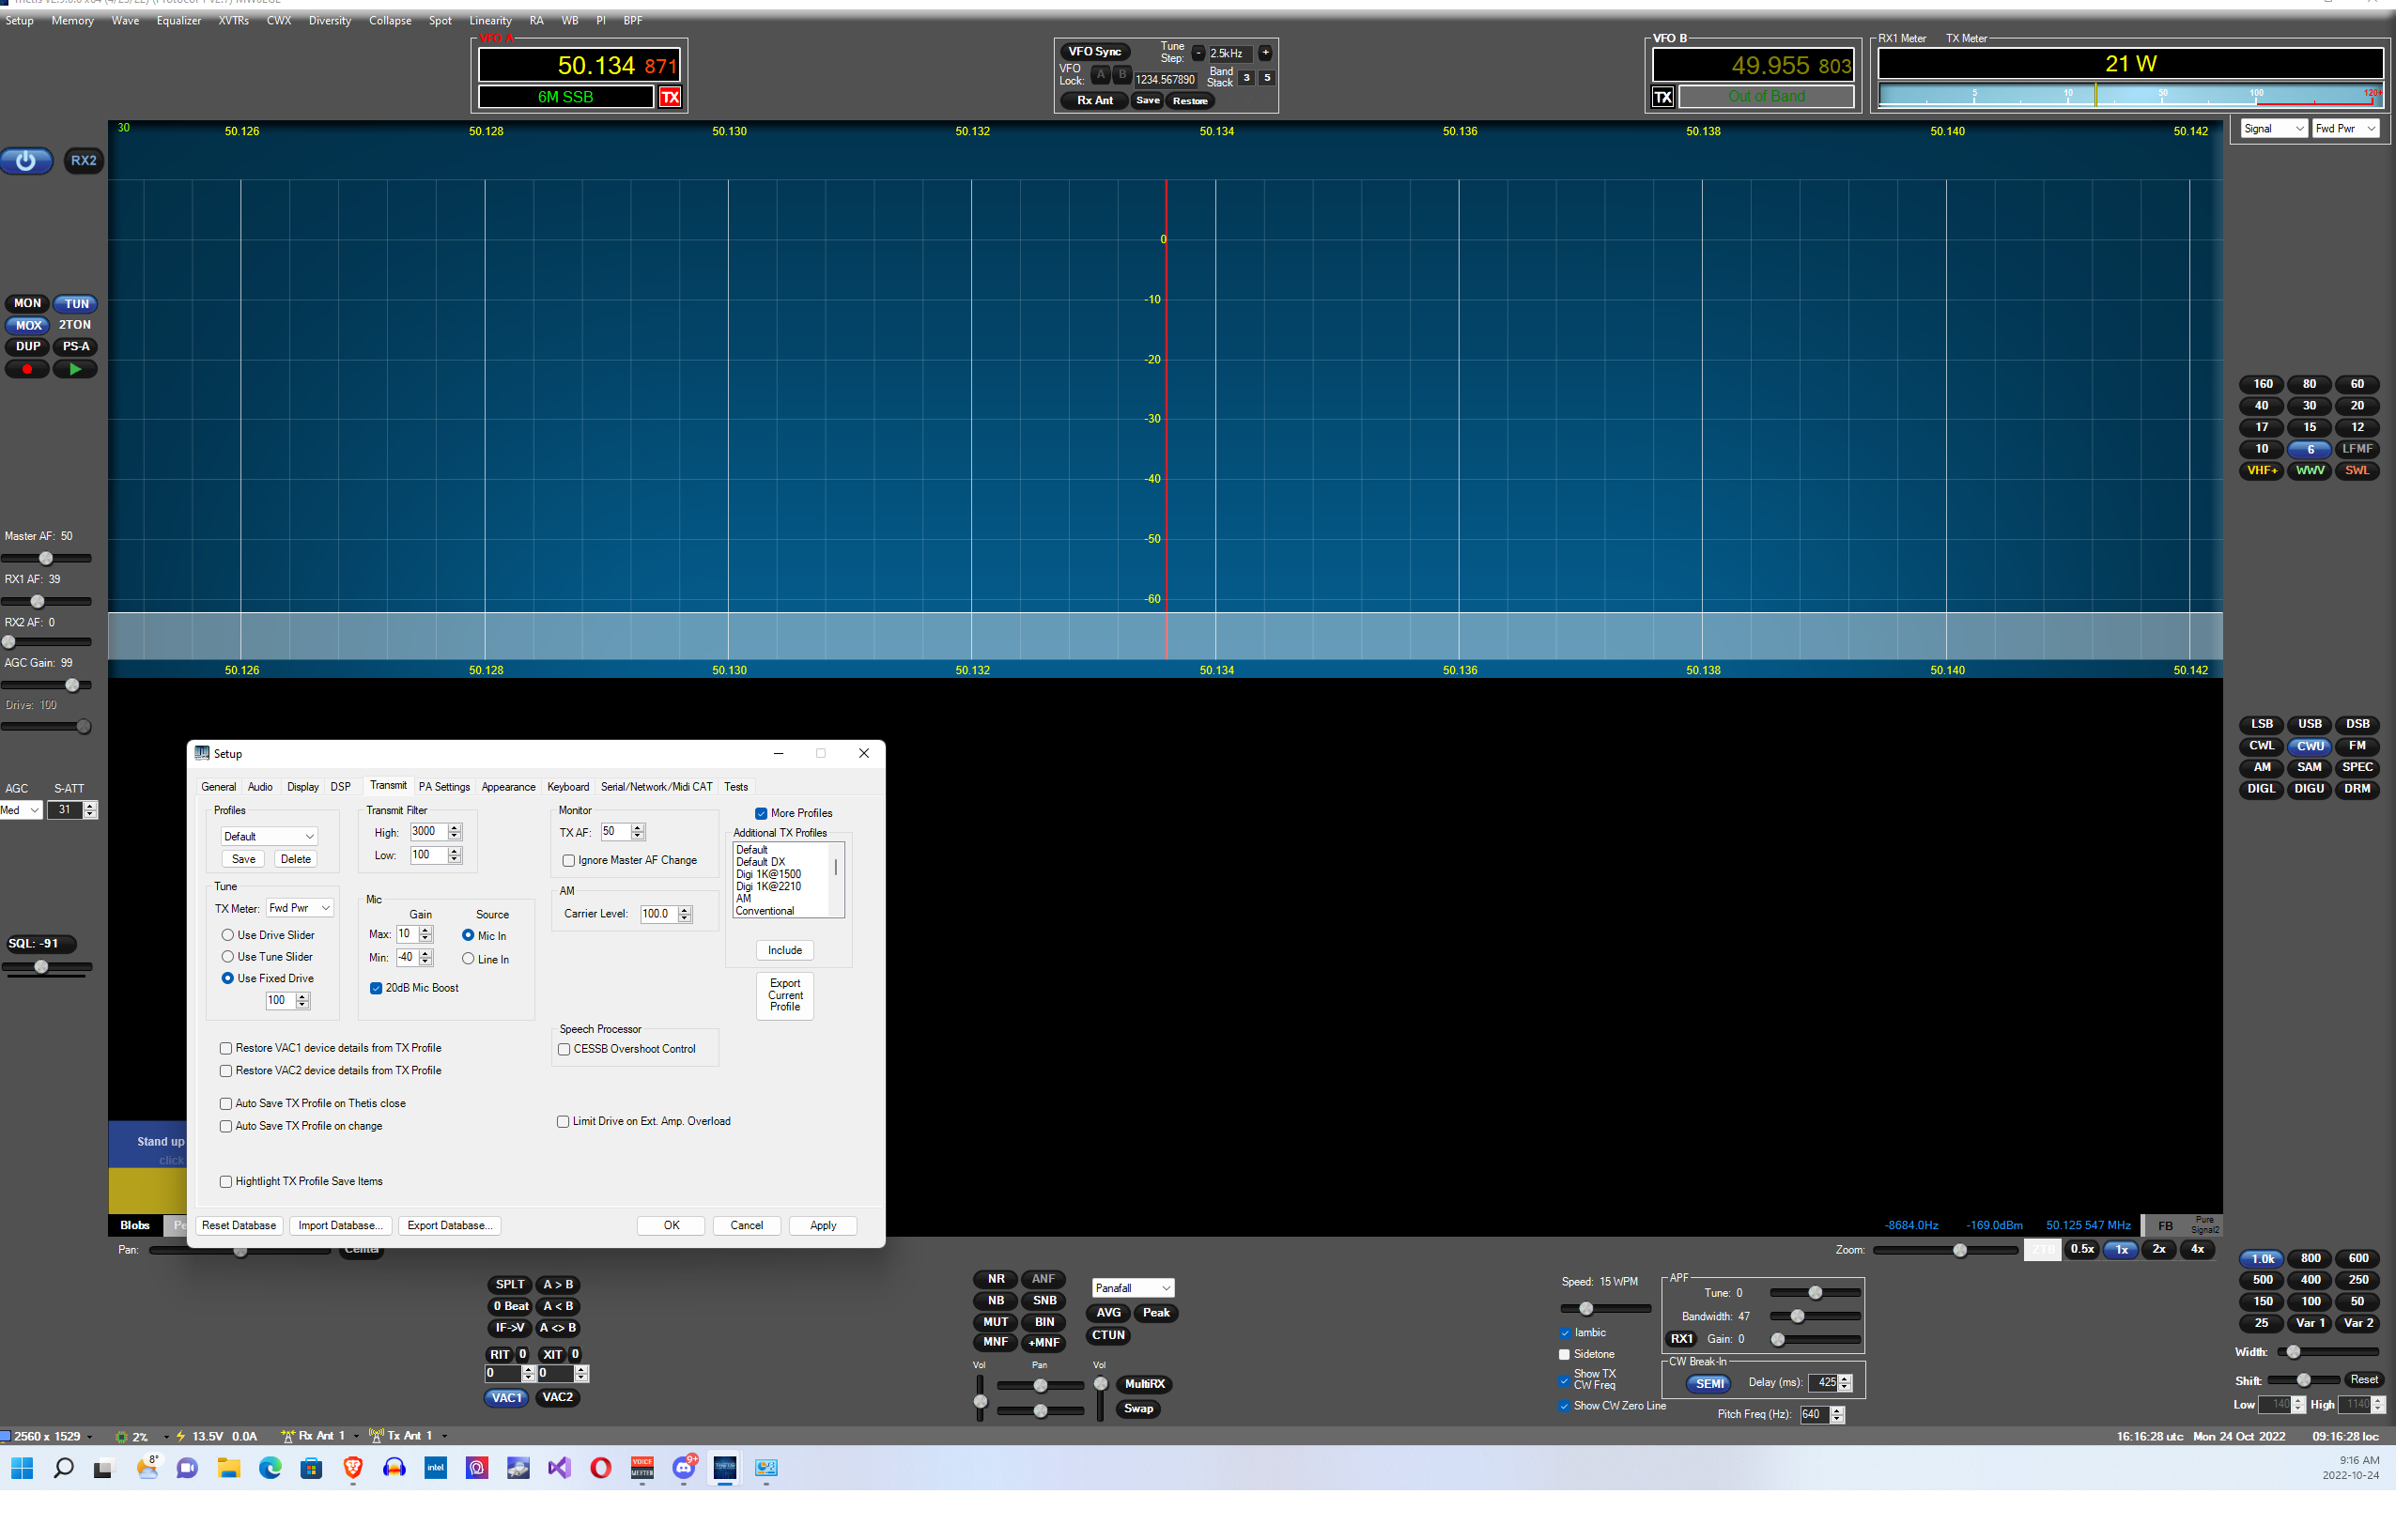The width and height of the screenshot is (2396, 1540).
Task: Open the Tx Ant 1 status dropdown arrow
Action: [x=444, y=1437]
